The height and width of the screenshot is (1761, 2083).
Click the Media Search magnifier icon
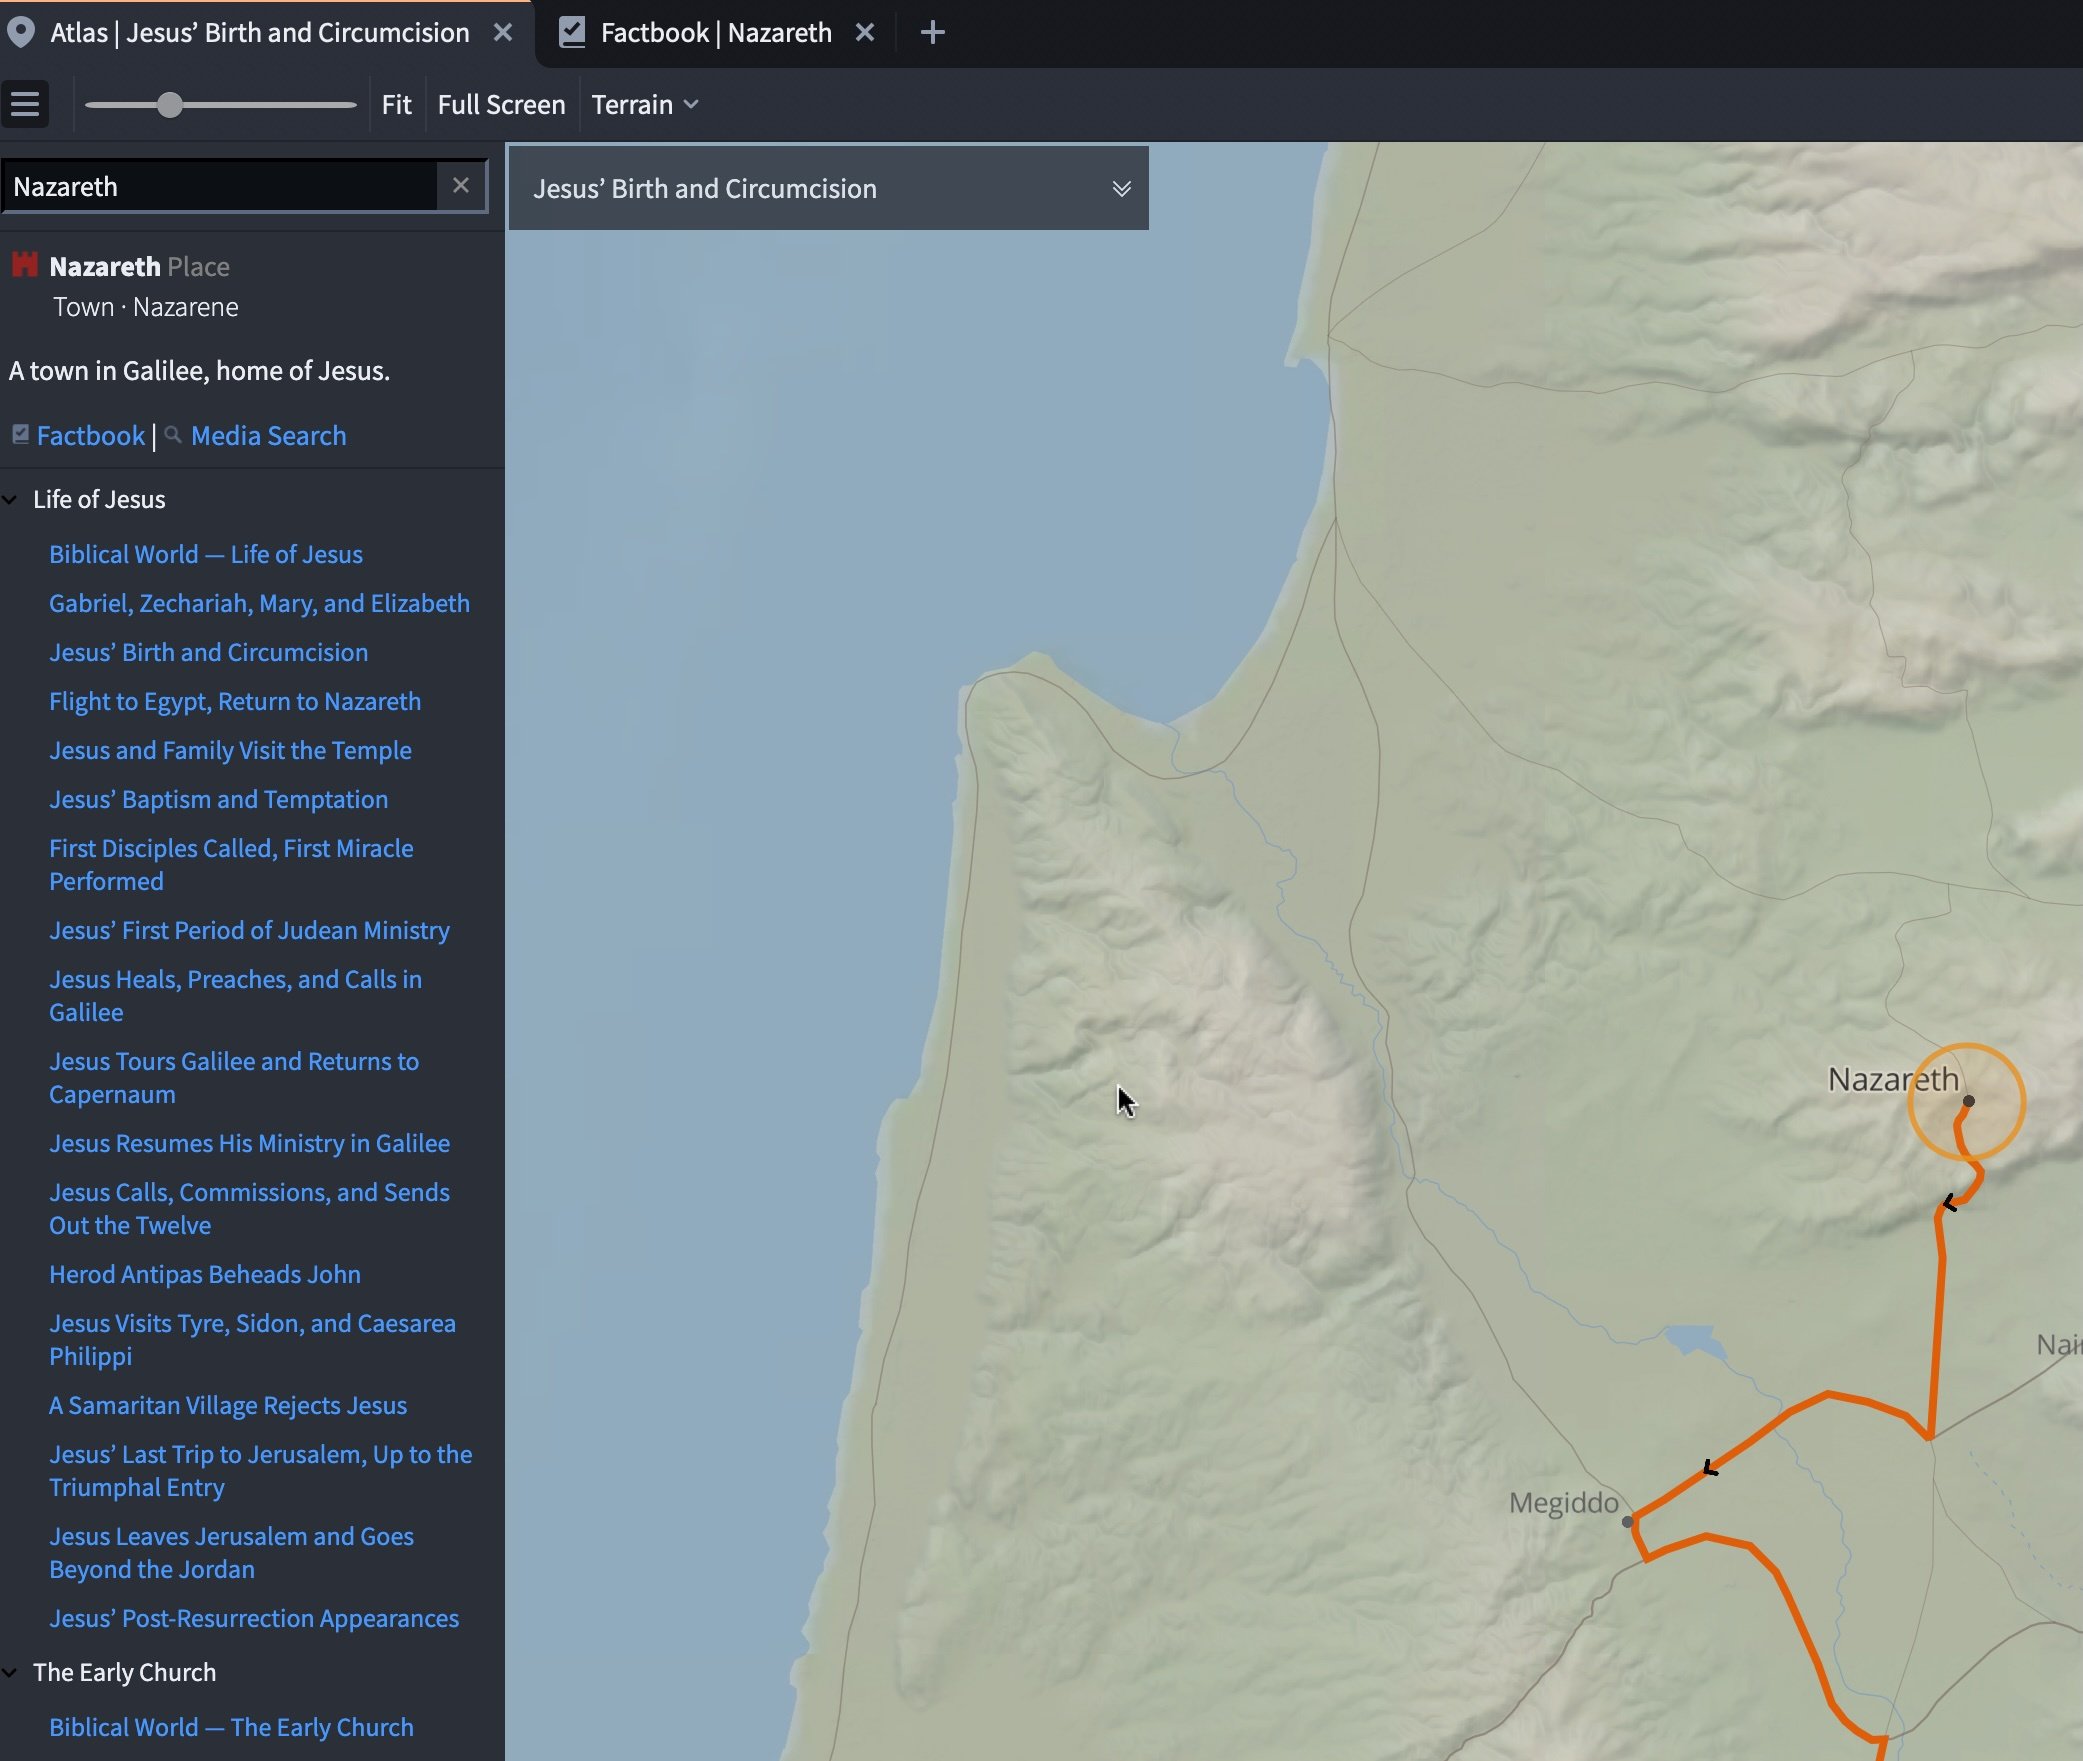tap(173, 434)
